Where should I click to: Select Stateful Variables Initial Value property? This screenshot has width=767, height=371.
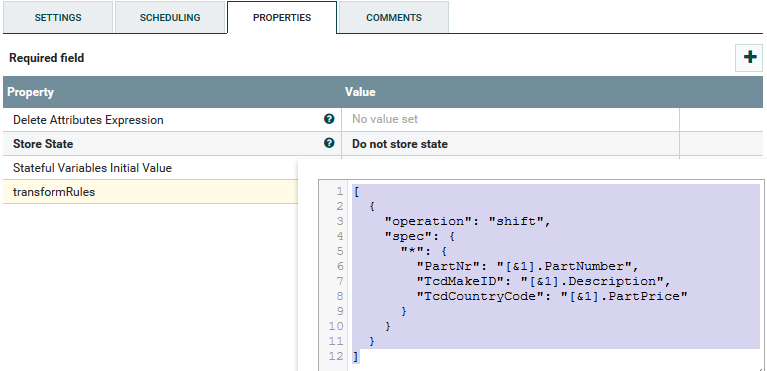point(92,168)
